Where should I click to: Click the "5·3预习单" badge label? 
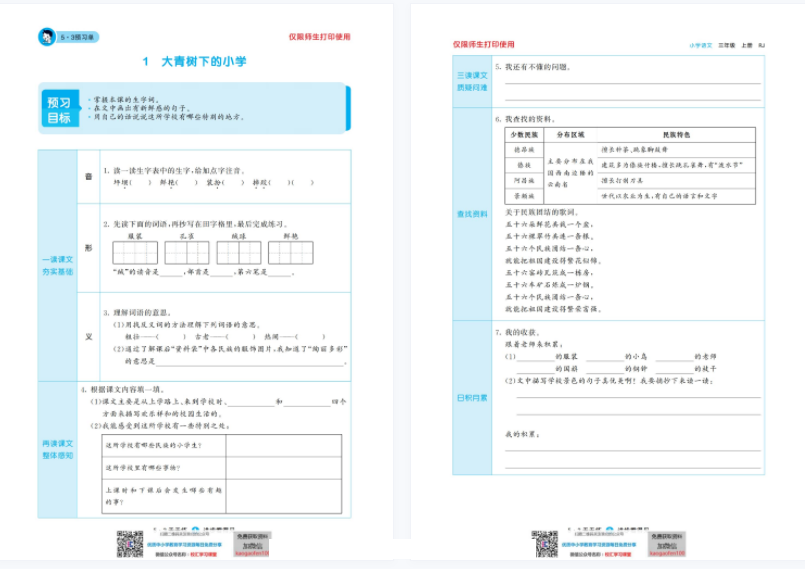tap(77, 37)
